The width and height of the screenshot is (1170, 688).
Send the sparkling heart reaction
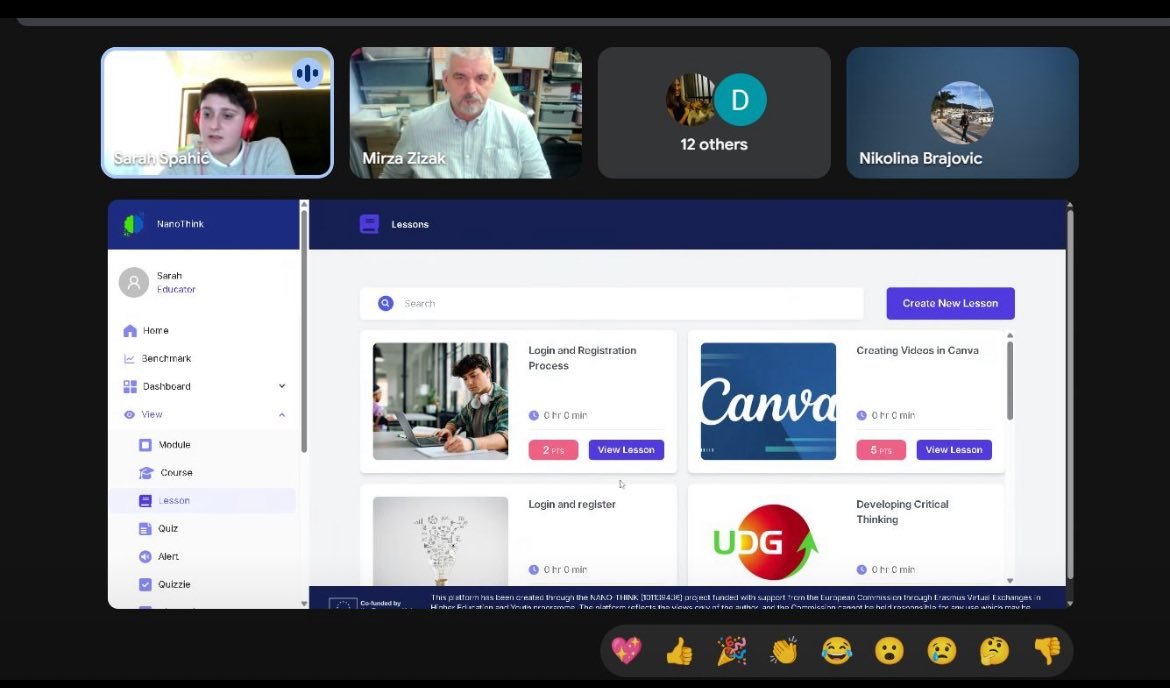pos(626,651)
